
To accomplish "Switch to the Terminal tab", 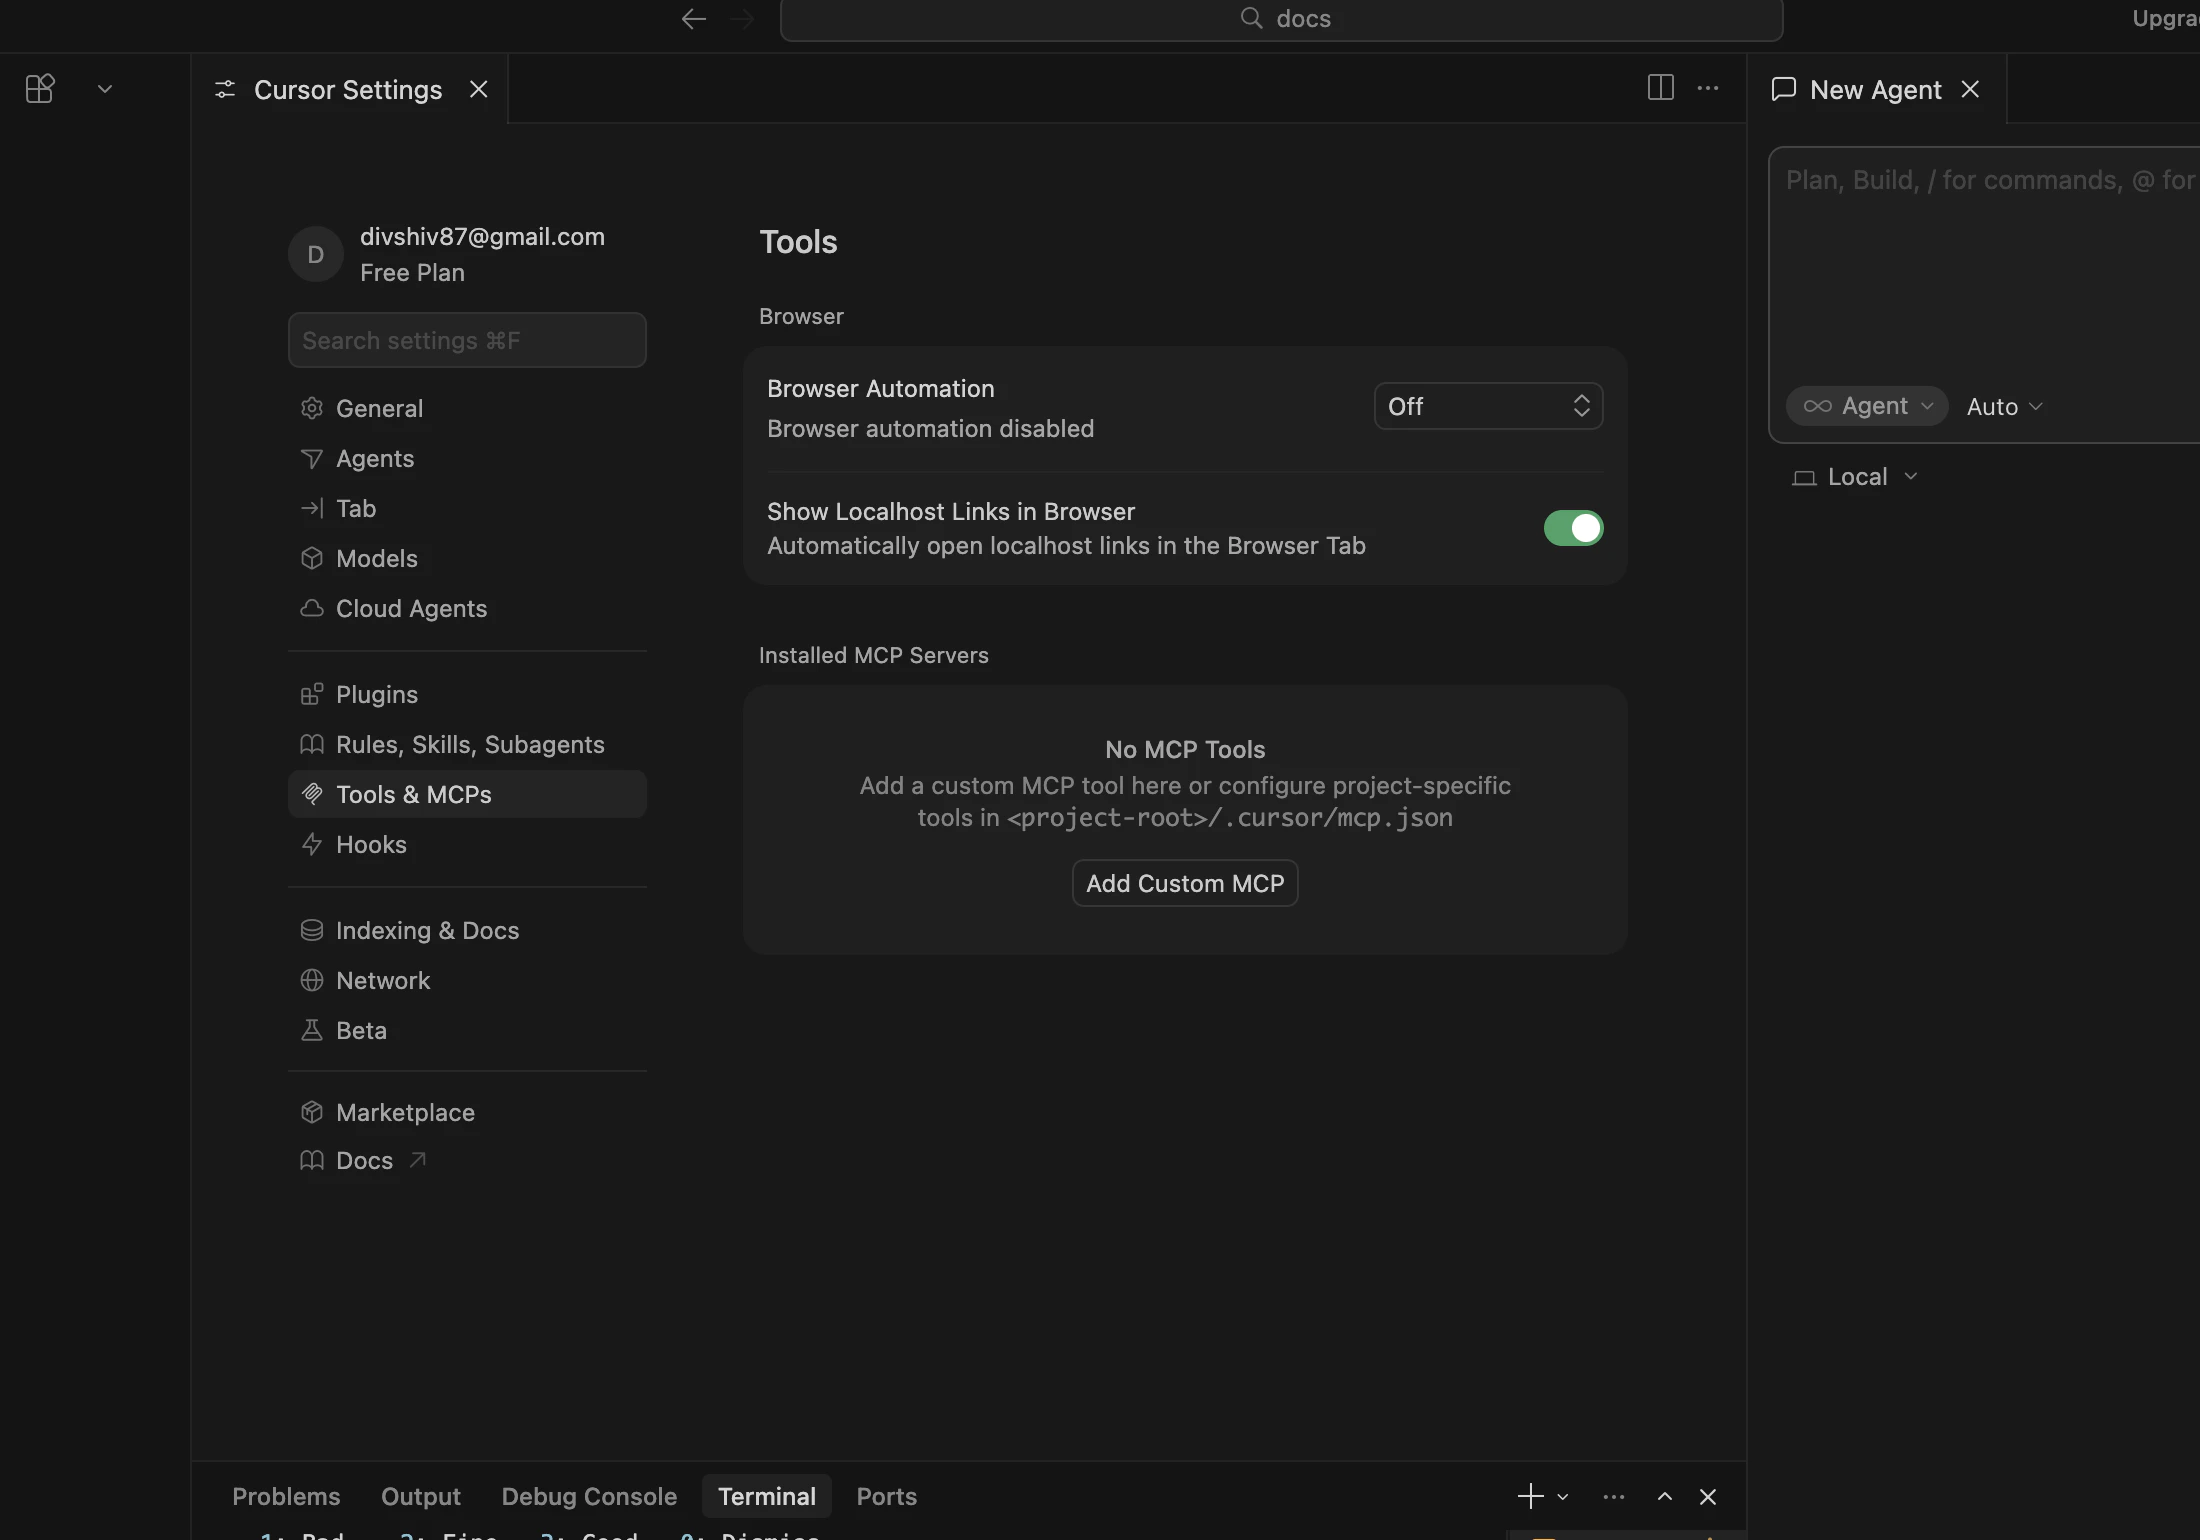I will click(766, 1496).
